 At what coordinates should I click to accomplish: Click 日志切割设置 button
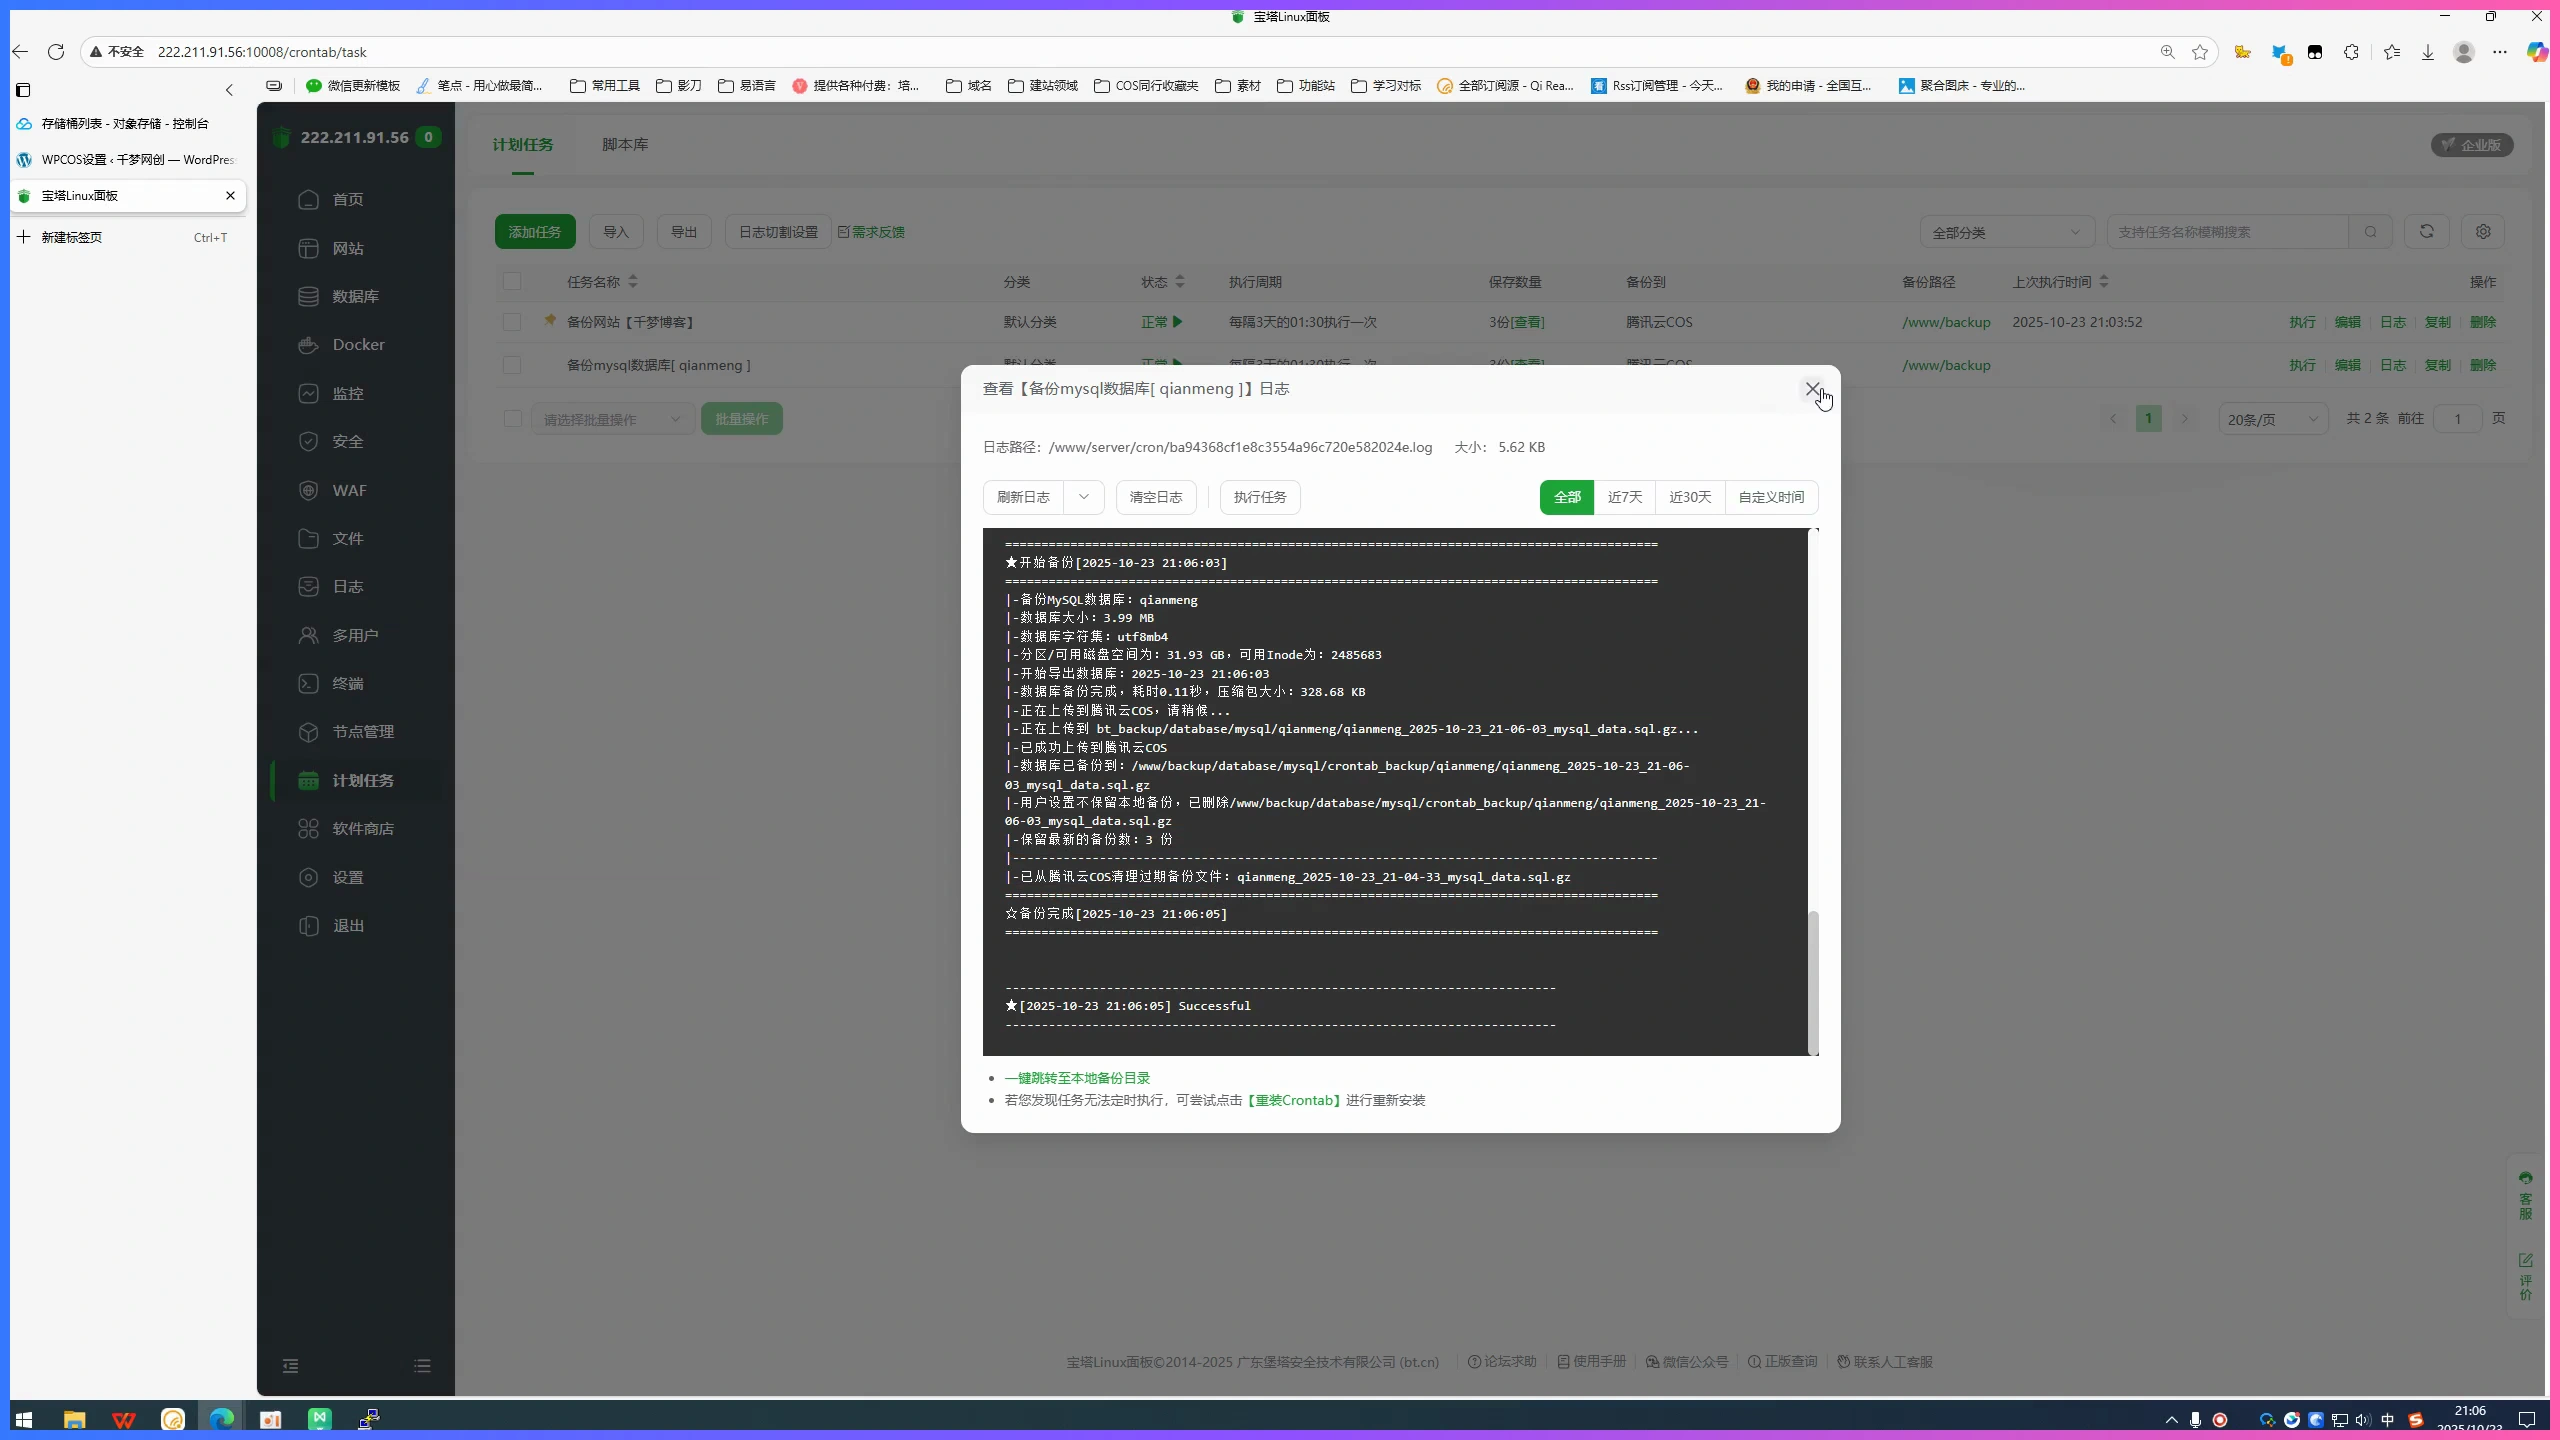(778, 232)
